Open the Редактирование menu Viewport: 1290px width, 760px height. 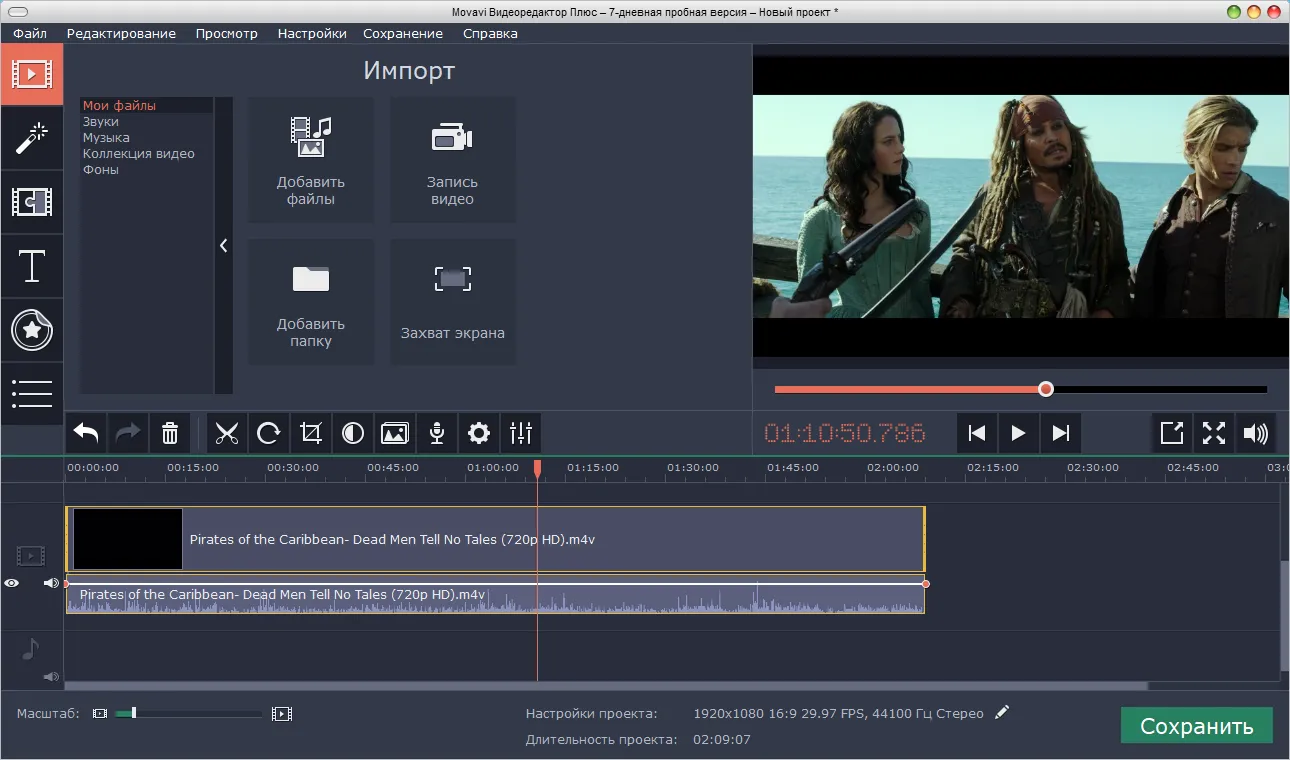[121, 33]
